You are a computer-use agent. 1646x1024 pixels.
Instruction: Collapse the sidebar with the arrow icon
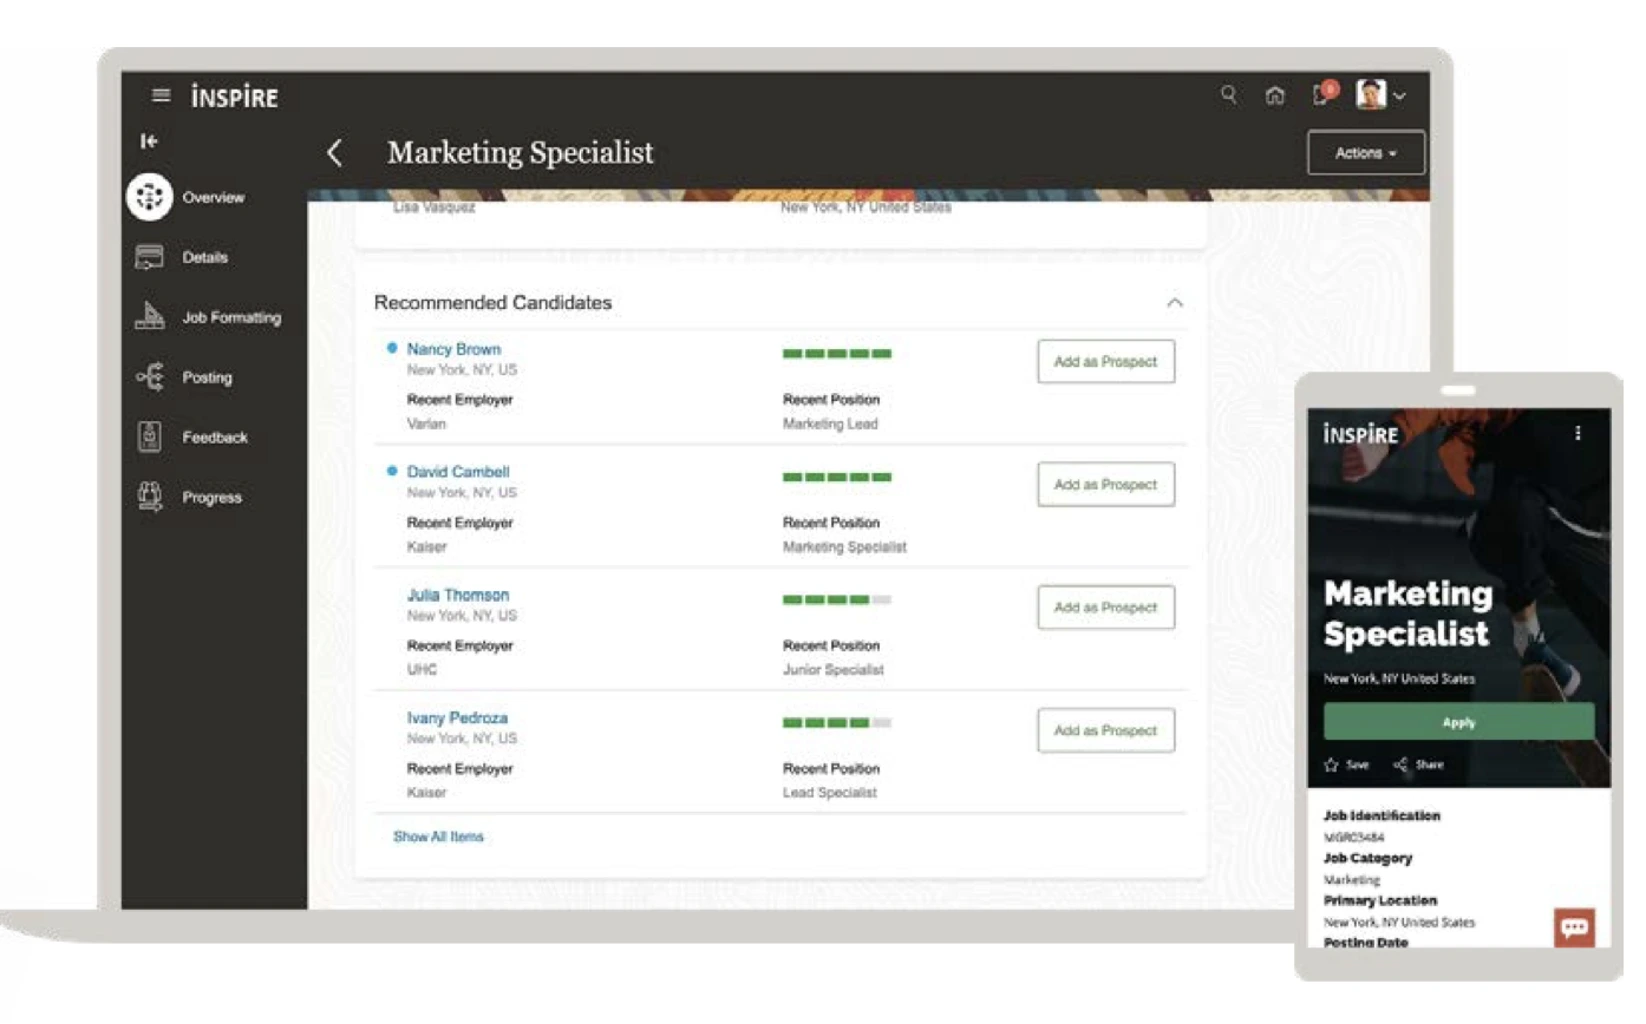pos(149,141)
